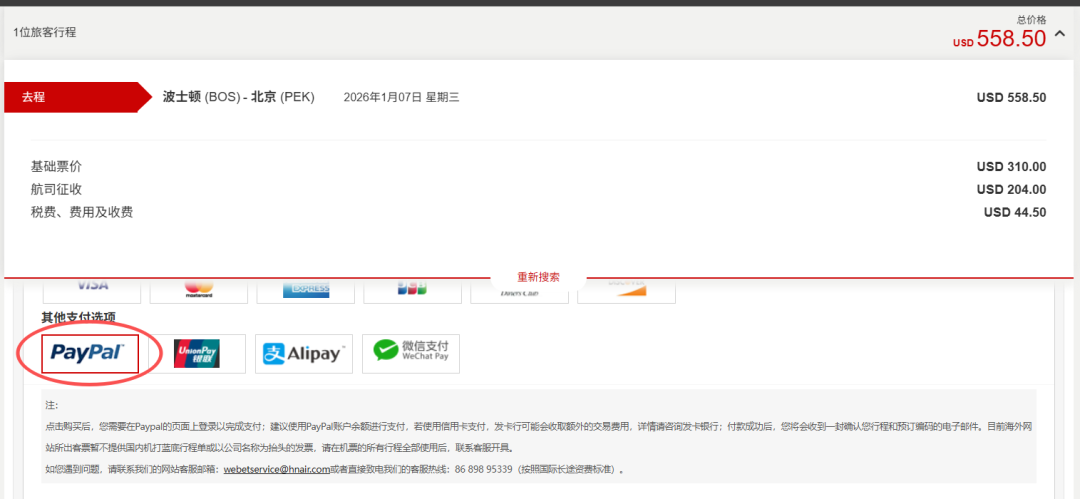Choose the Discover card option

click(626, 290)
